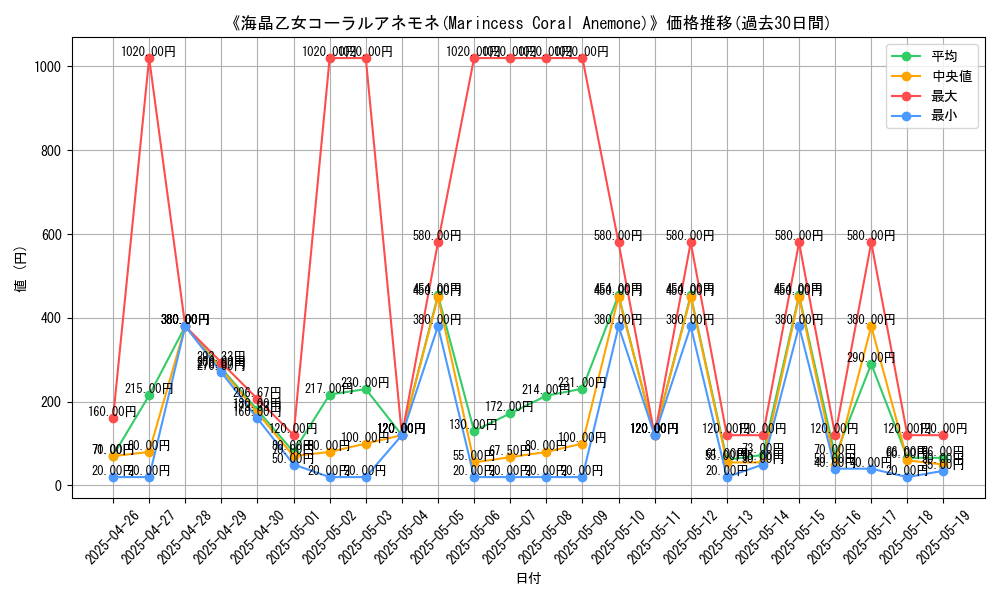This screenshot has width=1000, height=600.
Task: Click the red marker in the legend
Action: tap(906, 96)
